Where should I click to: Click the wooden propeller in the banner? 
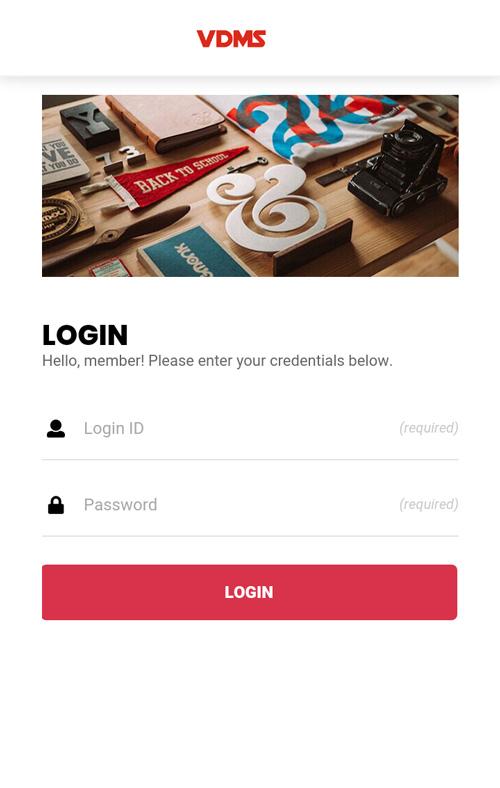(118, 234)
